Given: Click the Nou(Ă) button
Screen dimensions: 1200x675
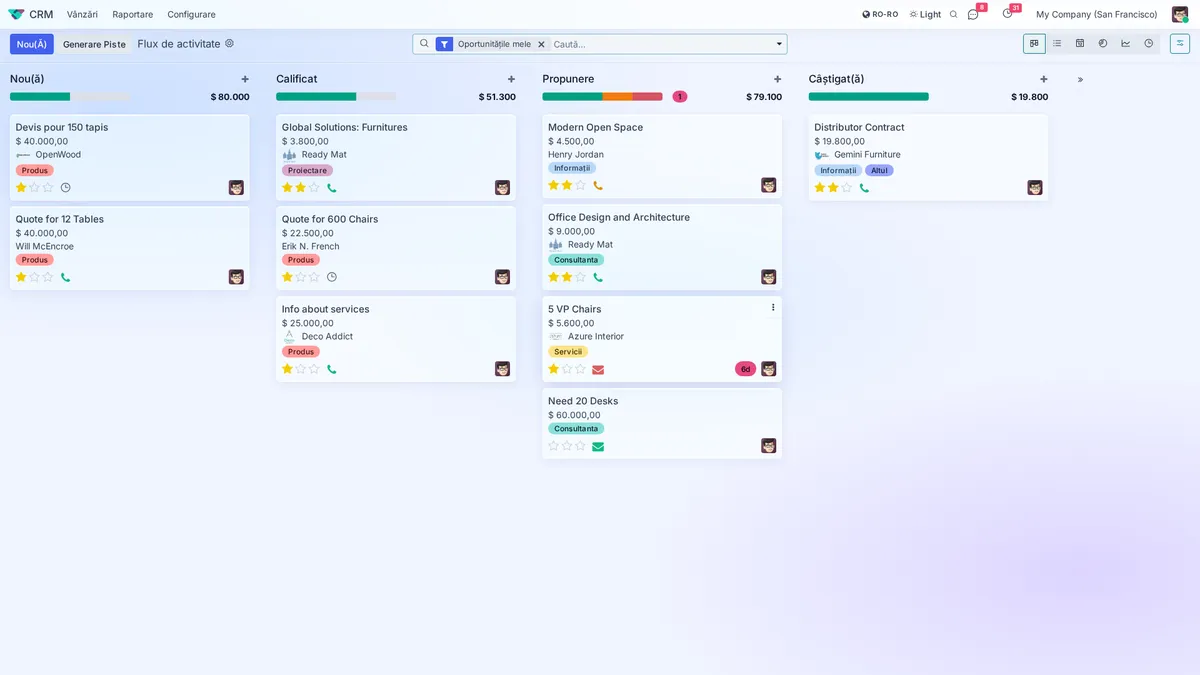Looking at the screenshot, I should [x=32, y=43].
